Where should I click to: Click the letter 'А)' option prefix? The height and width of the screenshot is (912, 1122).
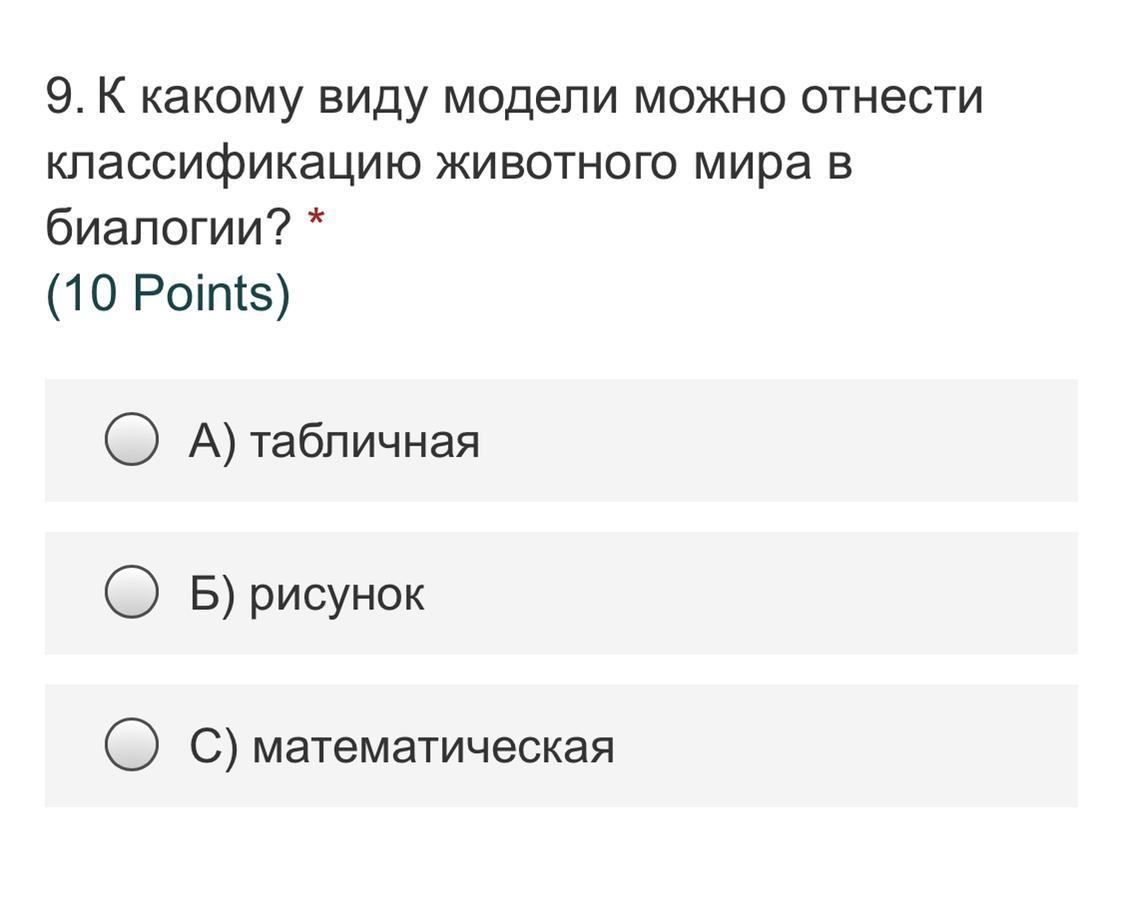[x=213, y=440]
